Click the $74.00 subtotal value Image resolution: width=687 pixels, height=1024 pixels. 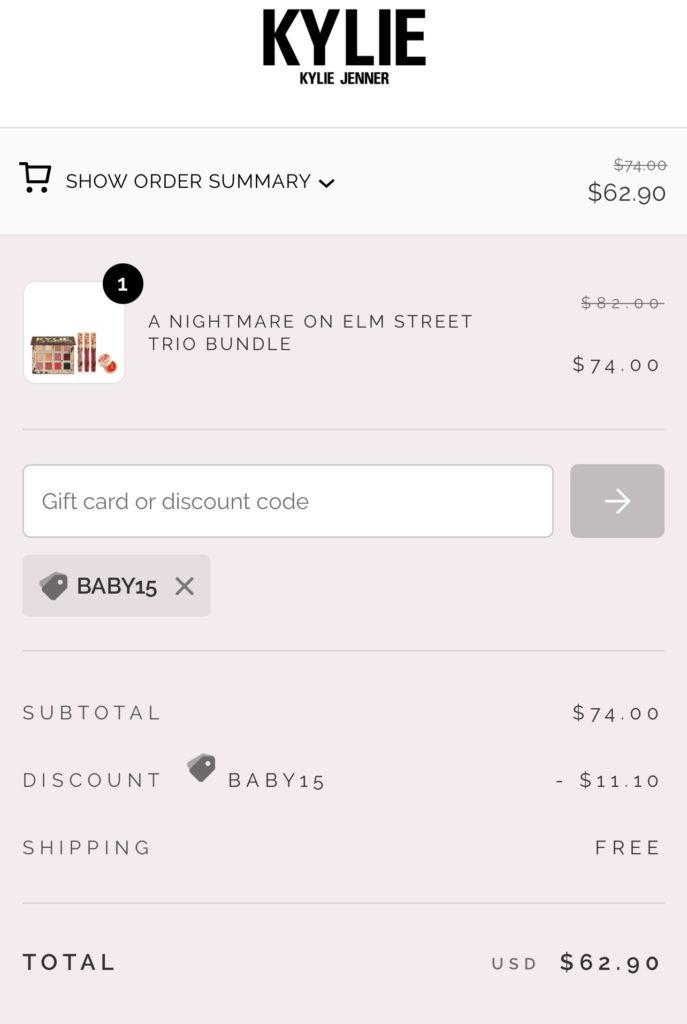(617, 713)
